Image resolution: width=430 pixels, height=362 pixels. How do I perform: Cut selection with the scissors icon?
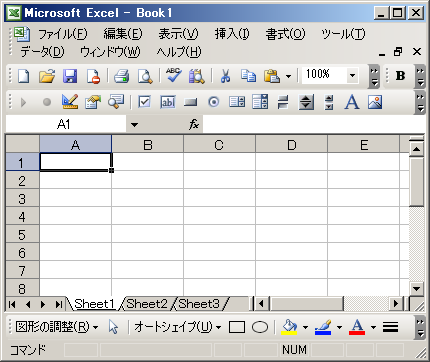click(x=226, y=76)
